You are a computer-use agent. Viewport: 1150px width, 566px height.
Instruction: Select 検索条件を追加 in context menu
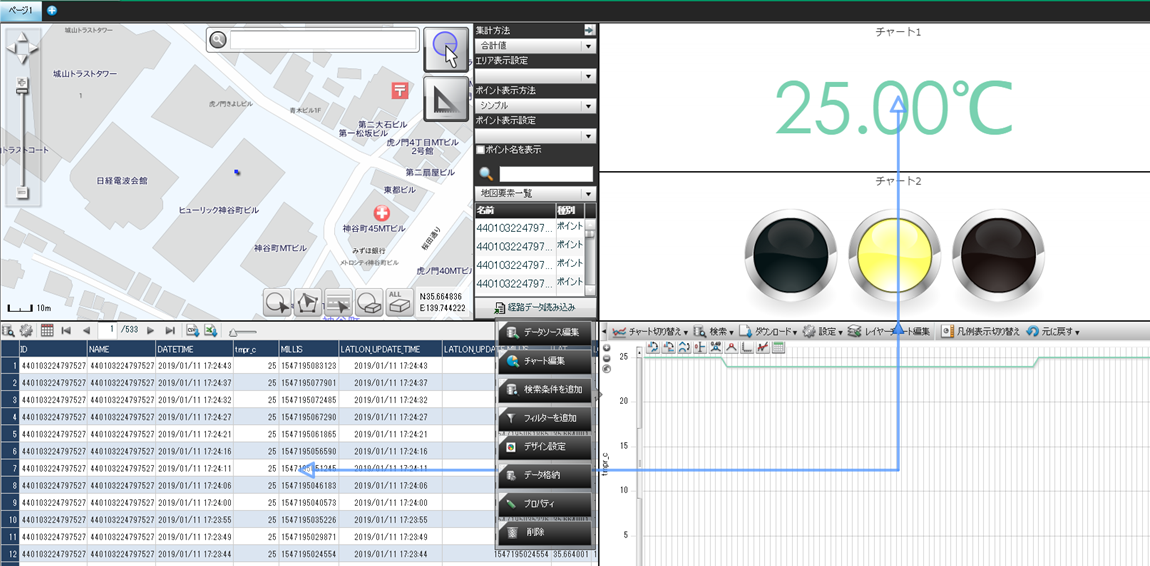coord(544,389)
